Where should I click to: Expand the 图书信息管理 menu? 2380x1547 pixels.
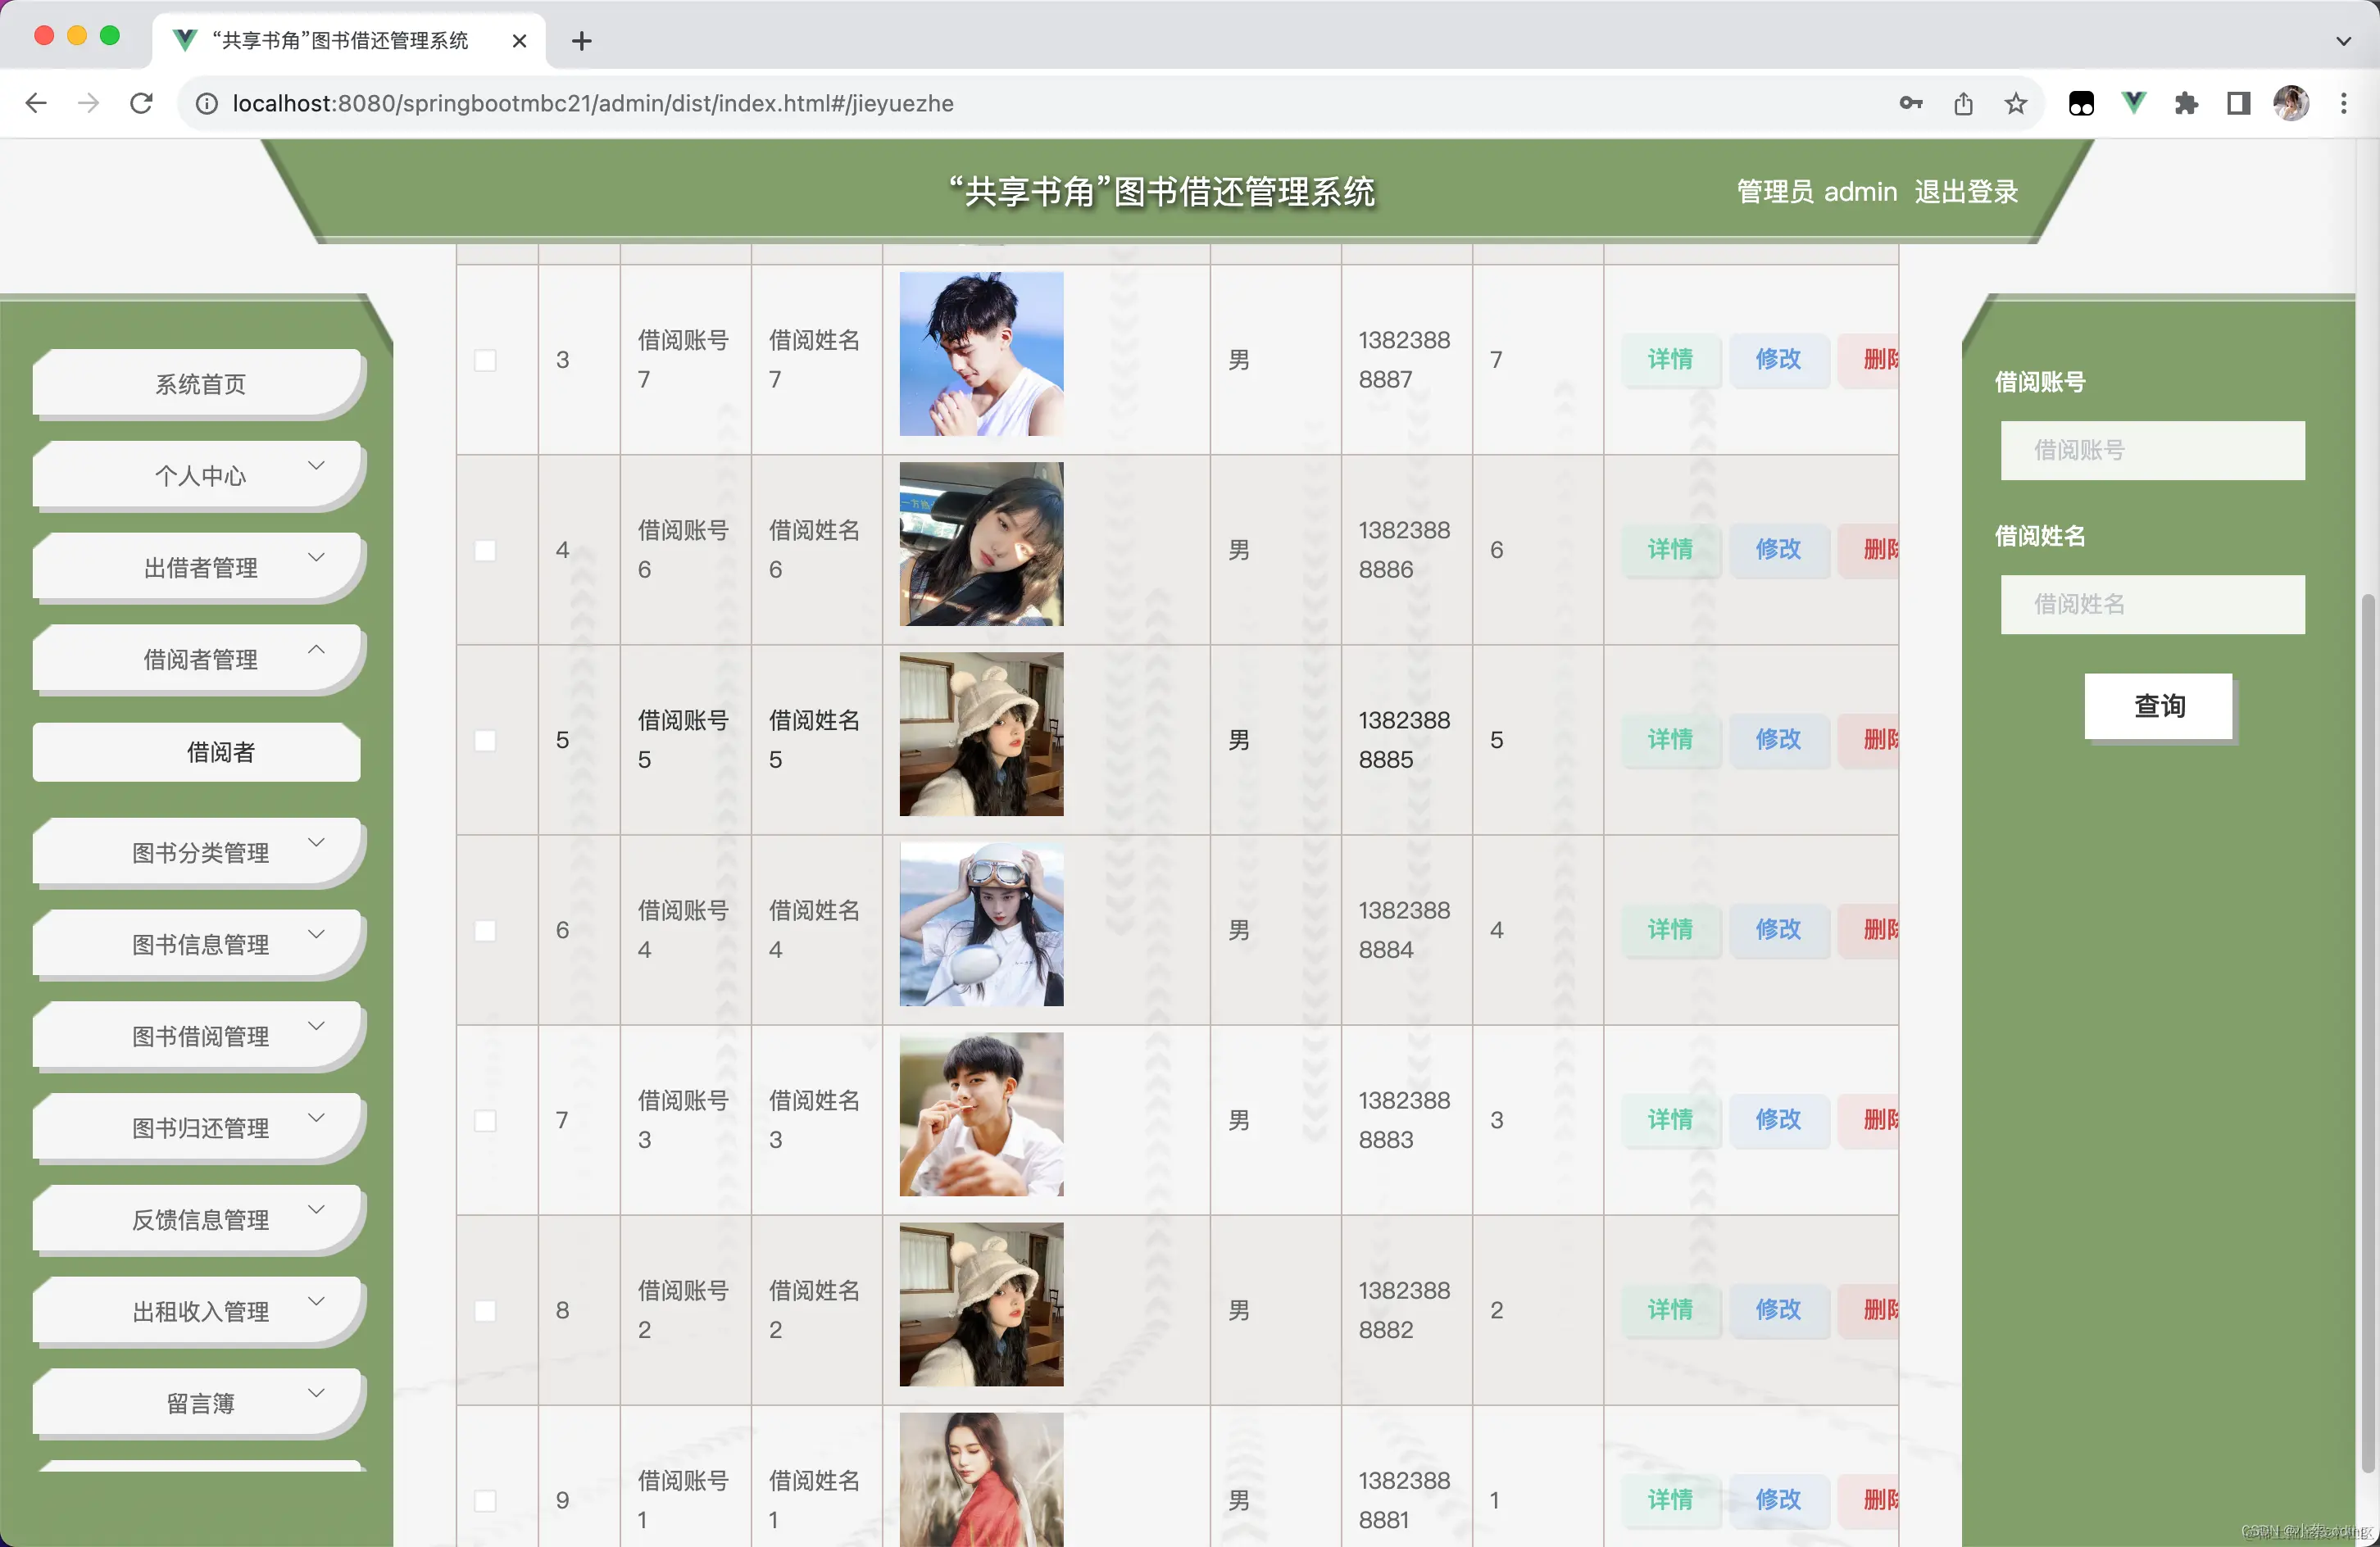coord(200,945)
